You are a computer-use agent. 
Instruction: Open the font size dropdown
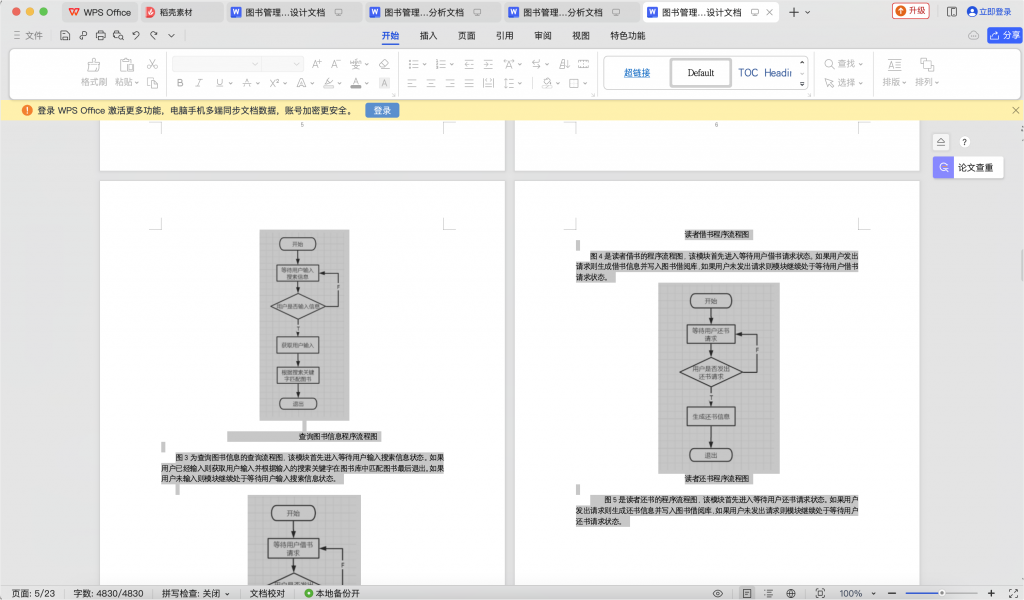coord(297,64)
